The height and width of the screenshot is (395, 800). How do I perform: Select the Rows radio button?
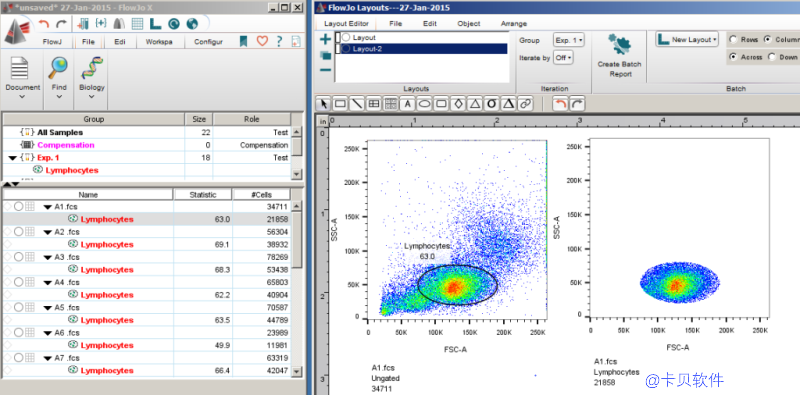click(733, 39)
